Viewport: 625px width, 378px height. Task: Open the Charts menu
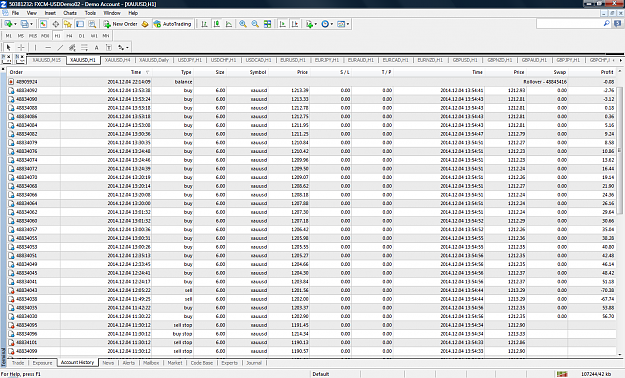coord(70,13)
